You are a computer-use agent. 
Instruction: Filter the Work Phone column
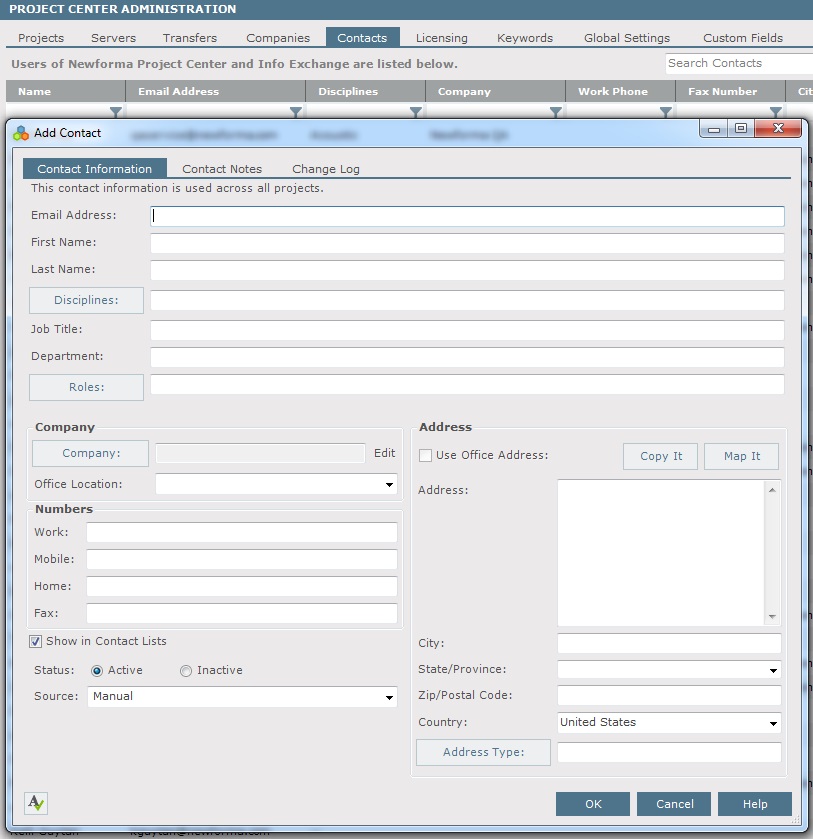(x=665, y=112)
